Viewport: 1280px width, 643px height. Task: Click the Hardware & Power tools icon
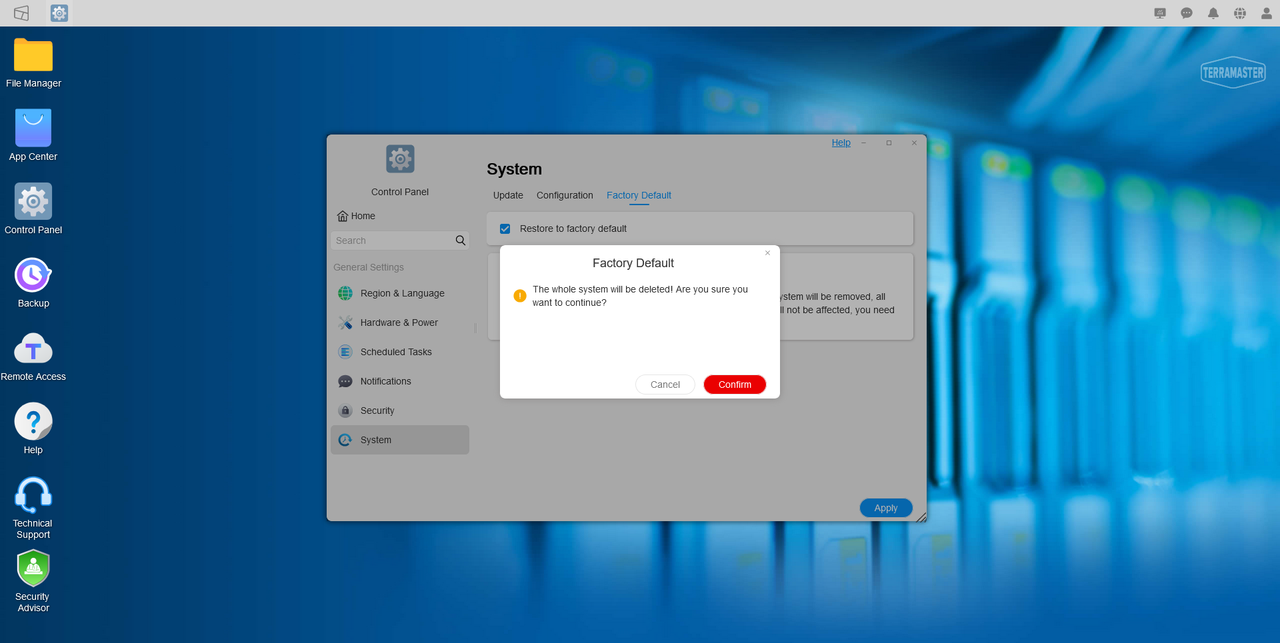click(x=345, y=323)
